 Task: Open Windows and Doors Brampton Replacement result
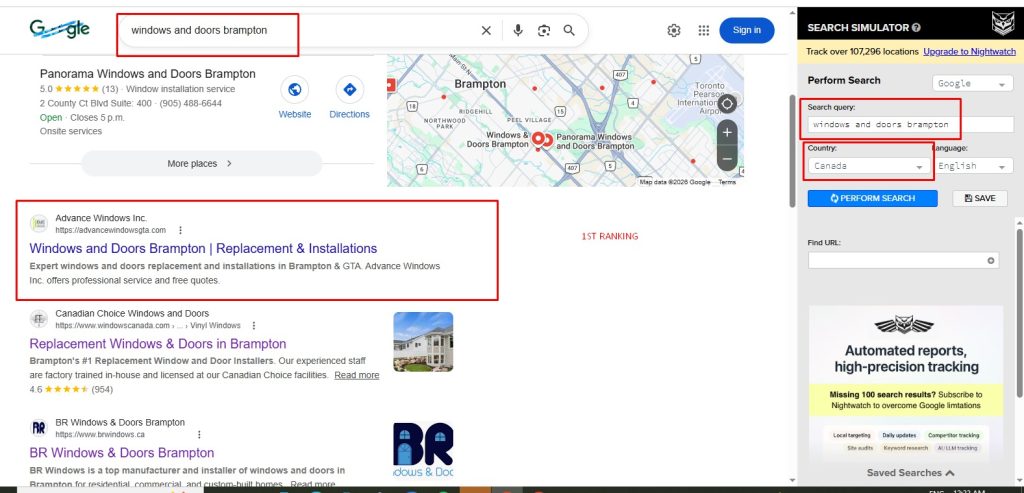[203, 249]
